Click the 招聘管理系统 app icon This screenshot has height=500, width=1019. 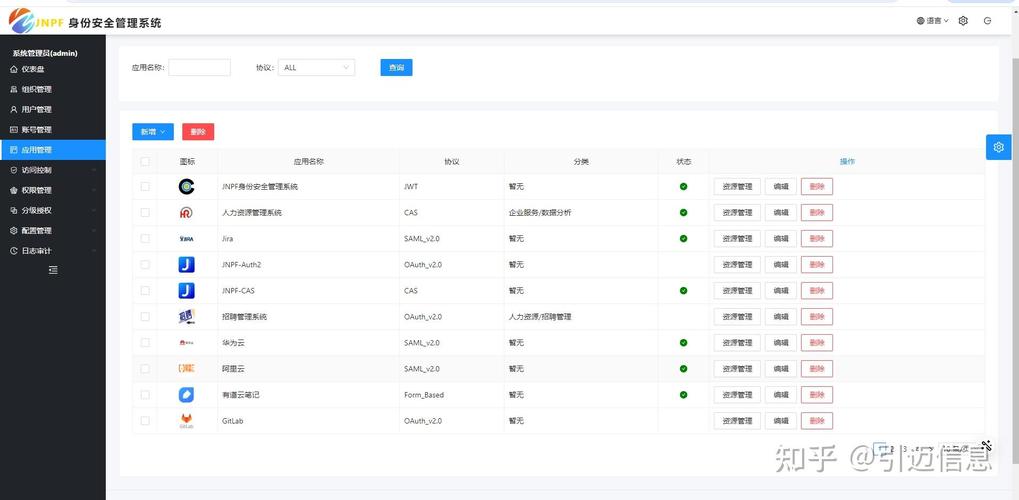187,317
